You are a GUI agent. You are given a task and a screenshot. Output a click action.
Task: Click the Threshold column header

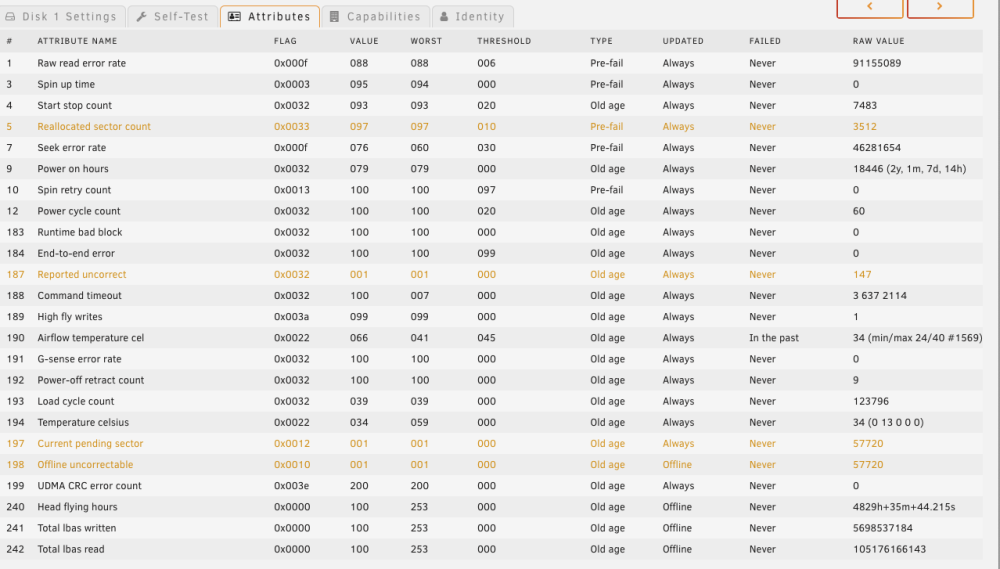[504, 41]
